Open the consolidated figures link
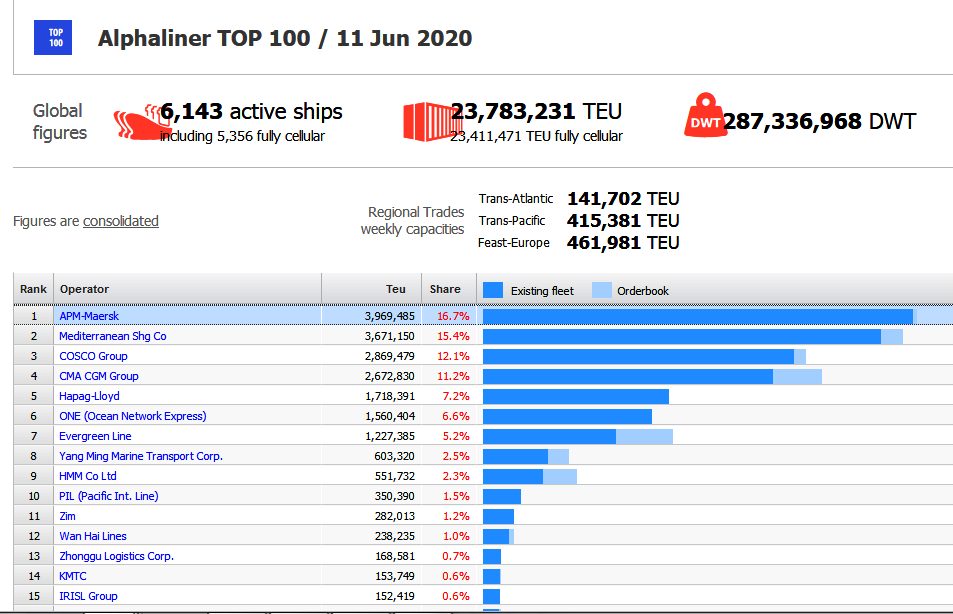 (121, 221)
